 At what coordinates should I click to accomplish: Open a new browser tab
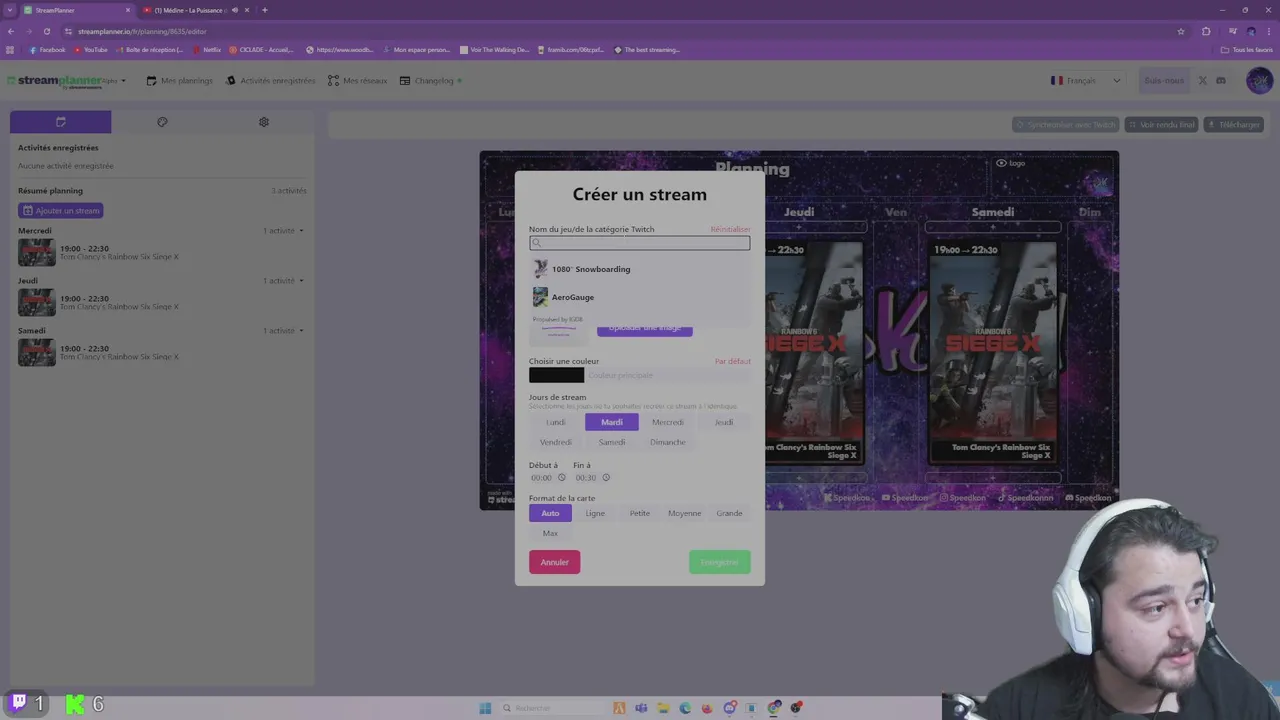click(x=264, y=10)
